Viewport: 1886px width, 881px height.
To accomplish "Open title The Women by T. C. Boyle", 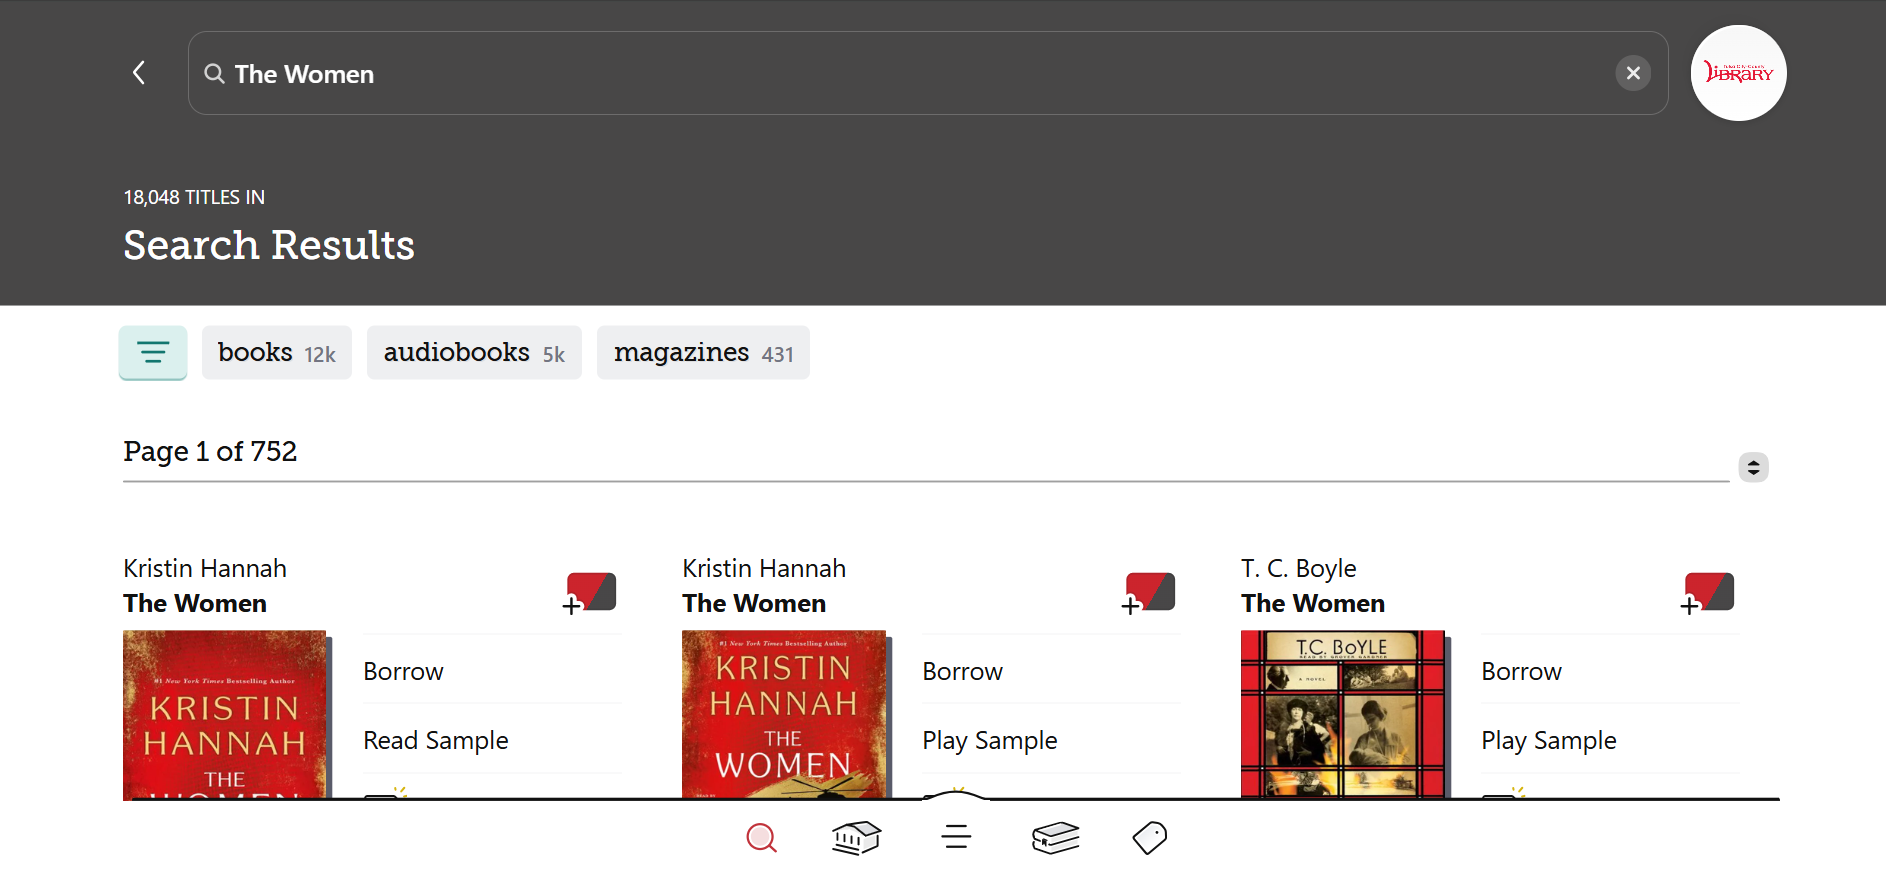I will click(1313, 604).
